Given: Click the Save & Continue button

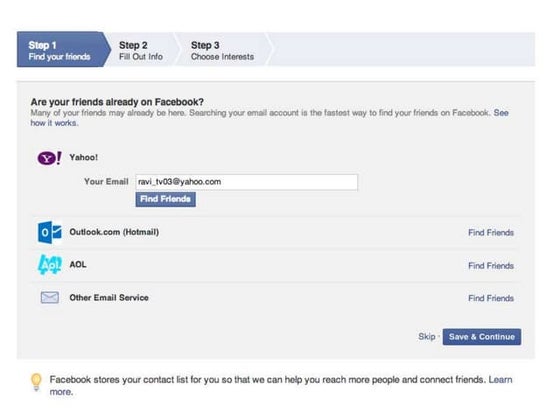Looking at the screenshot, I should (482, 337).
